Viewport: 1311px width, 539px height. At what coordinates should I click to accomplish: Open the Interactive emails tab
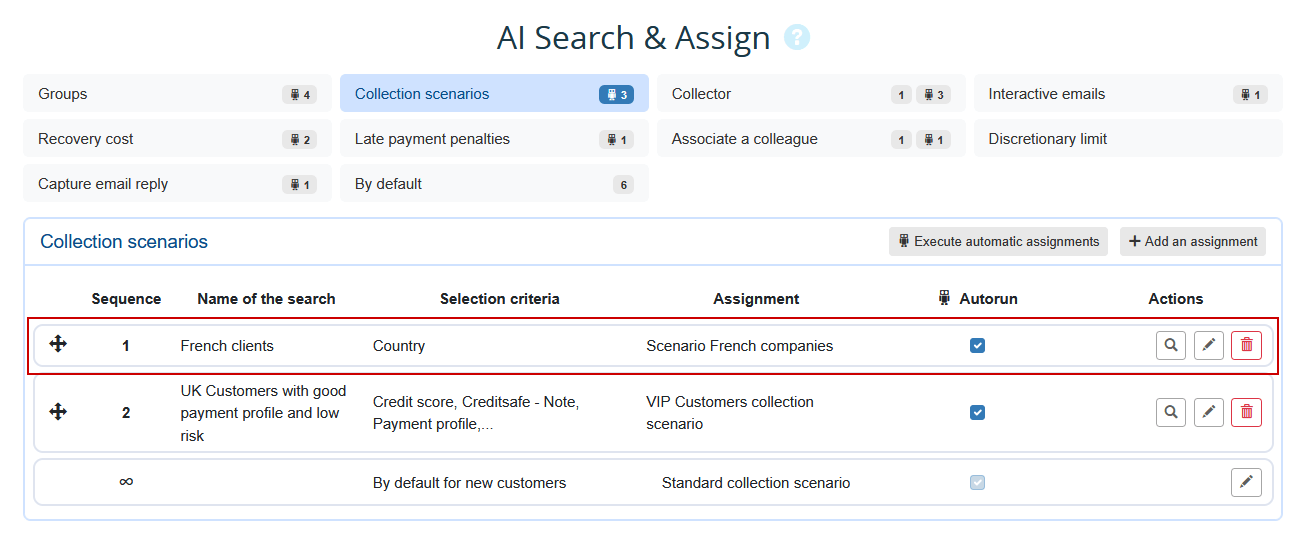click(x=1127, y=94)
